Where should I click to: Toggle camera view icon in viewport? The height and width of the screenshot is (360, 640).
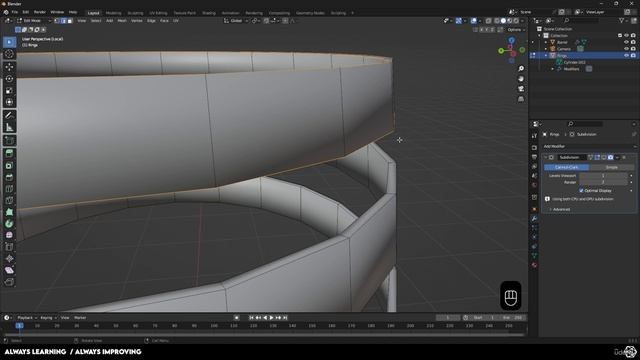521,89
